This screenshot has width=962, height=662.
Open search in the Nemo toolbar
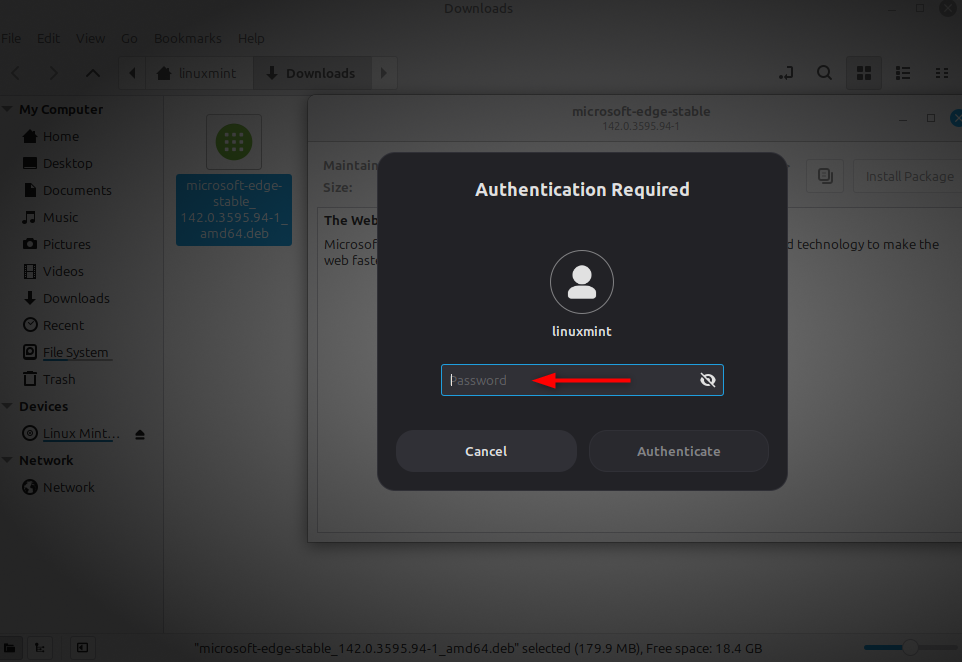(824, 72)
